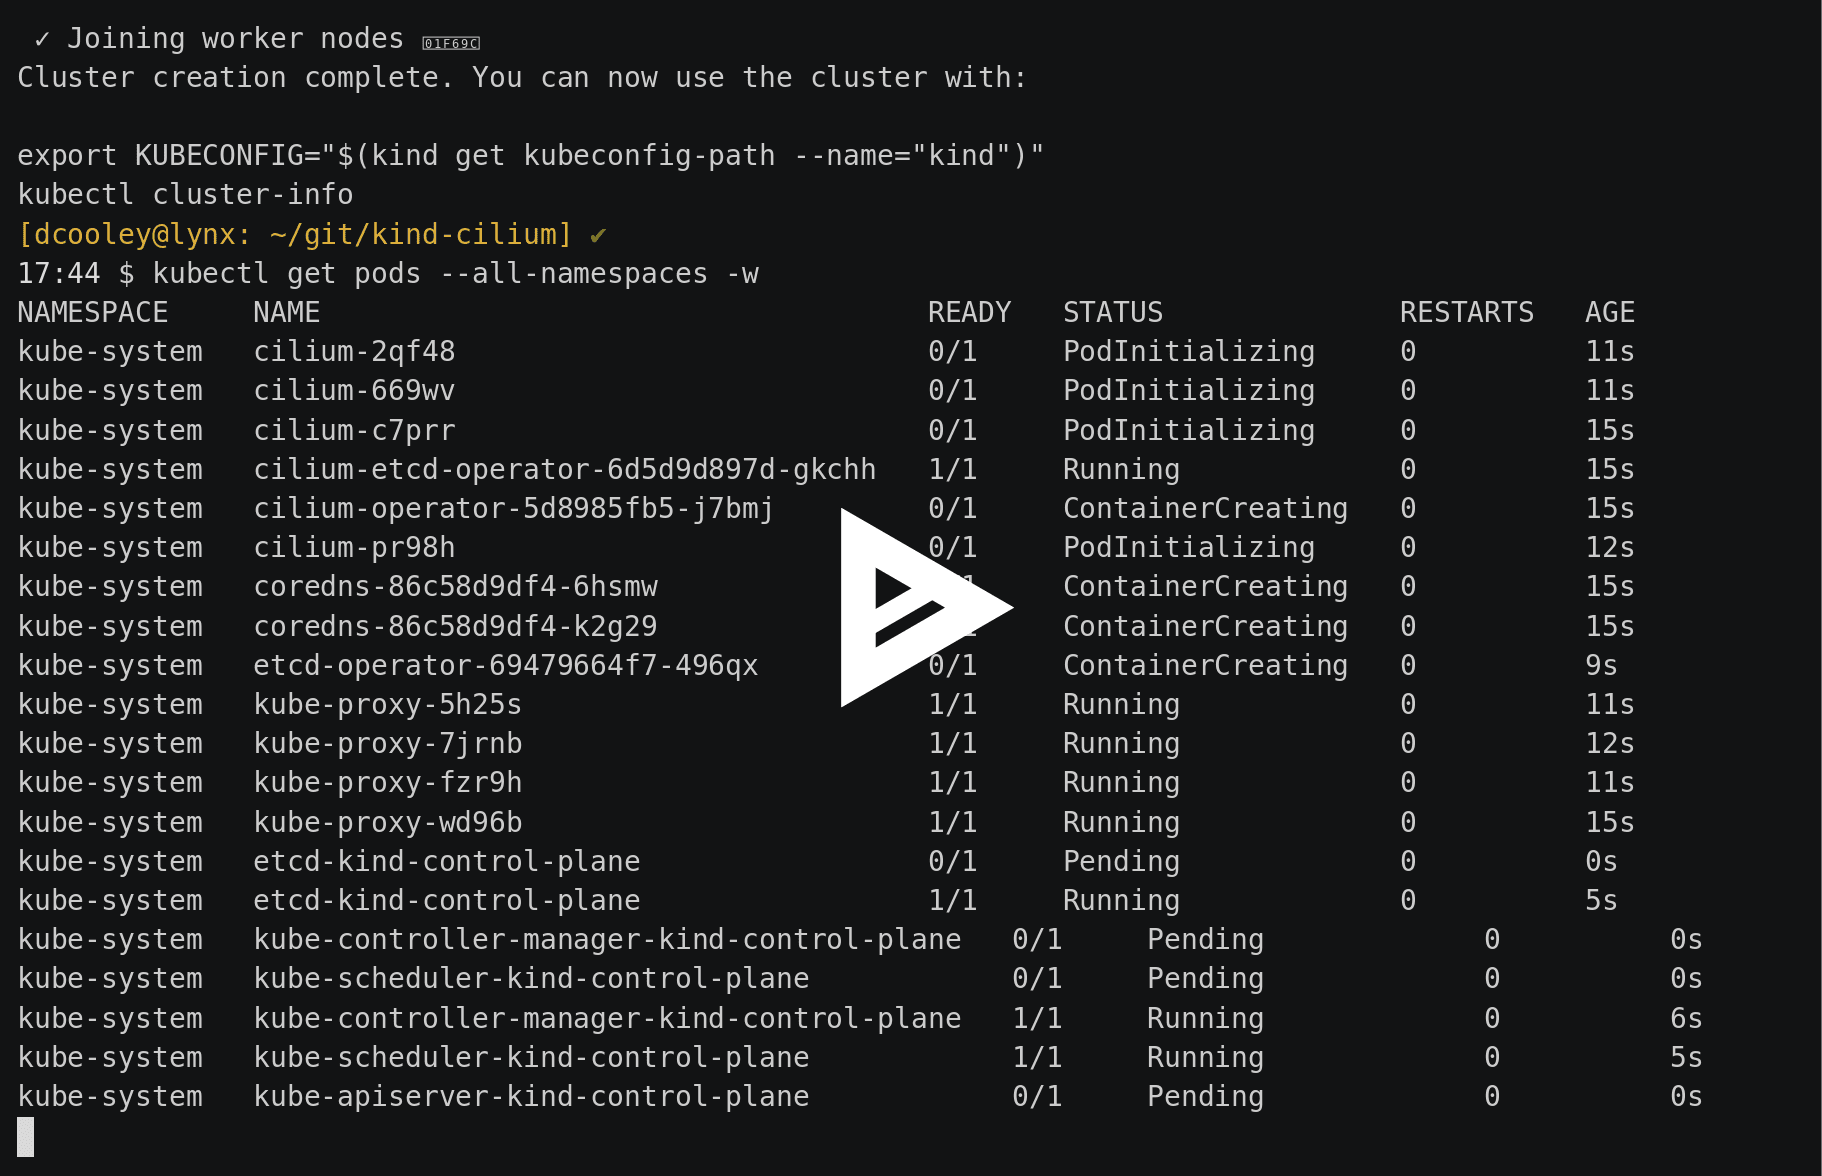The width and height of the screenshot is (1822, 1176).
Task: Click the pod name 'kube-proxy-5h25s'
Action: [x=388, y=705]
